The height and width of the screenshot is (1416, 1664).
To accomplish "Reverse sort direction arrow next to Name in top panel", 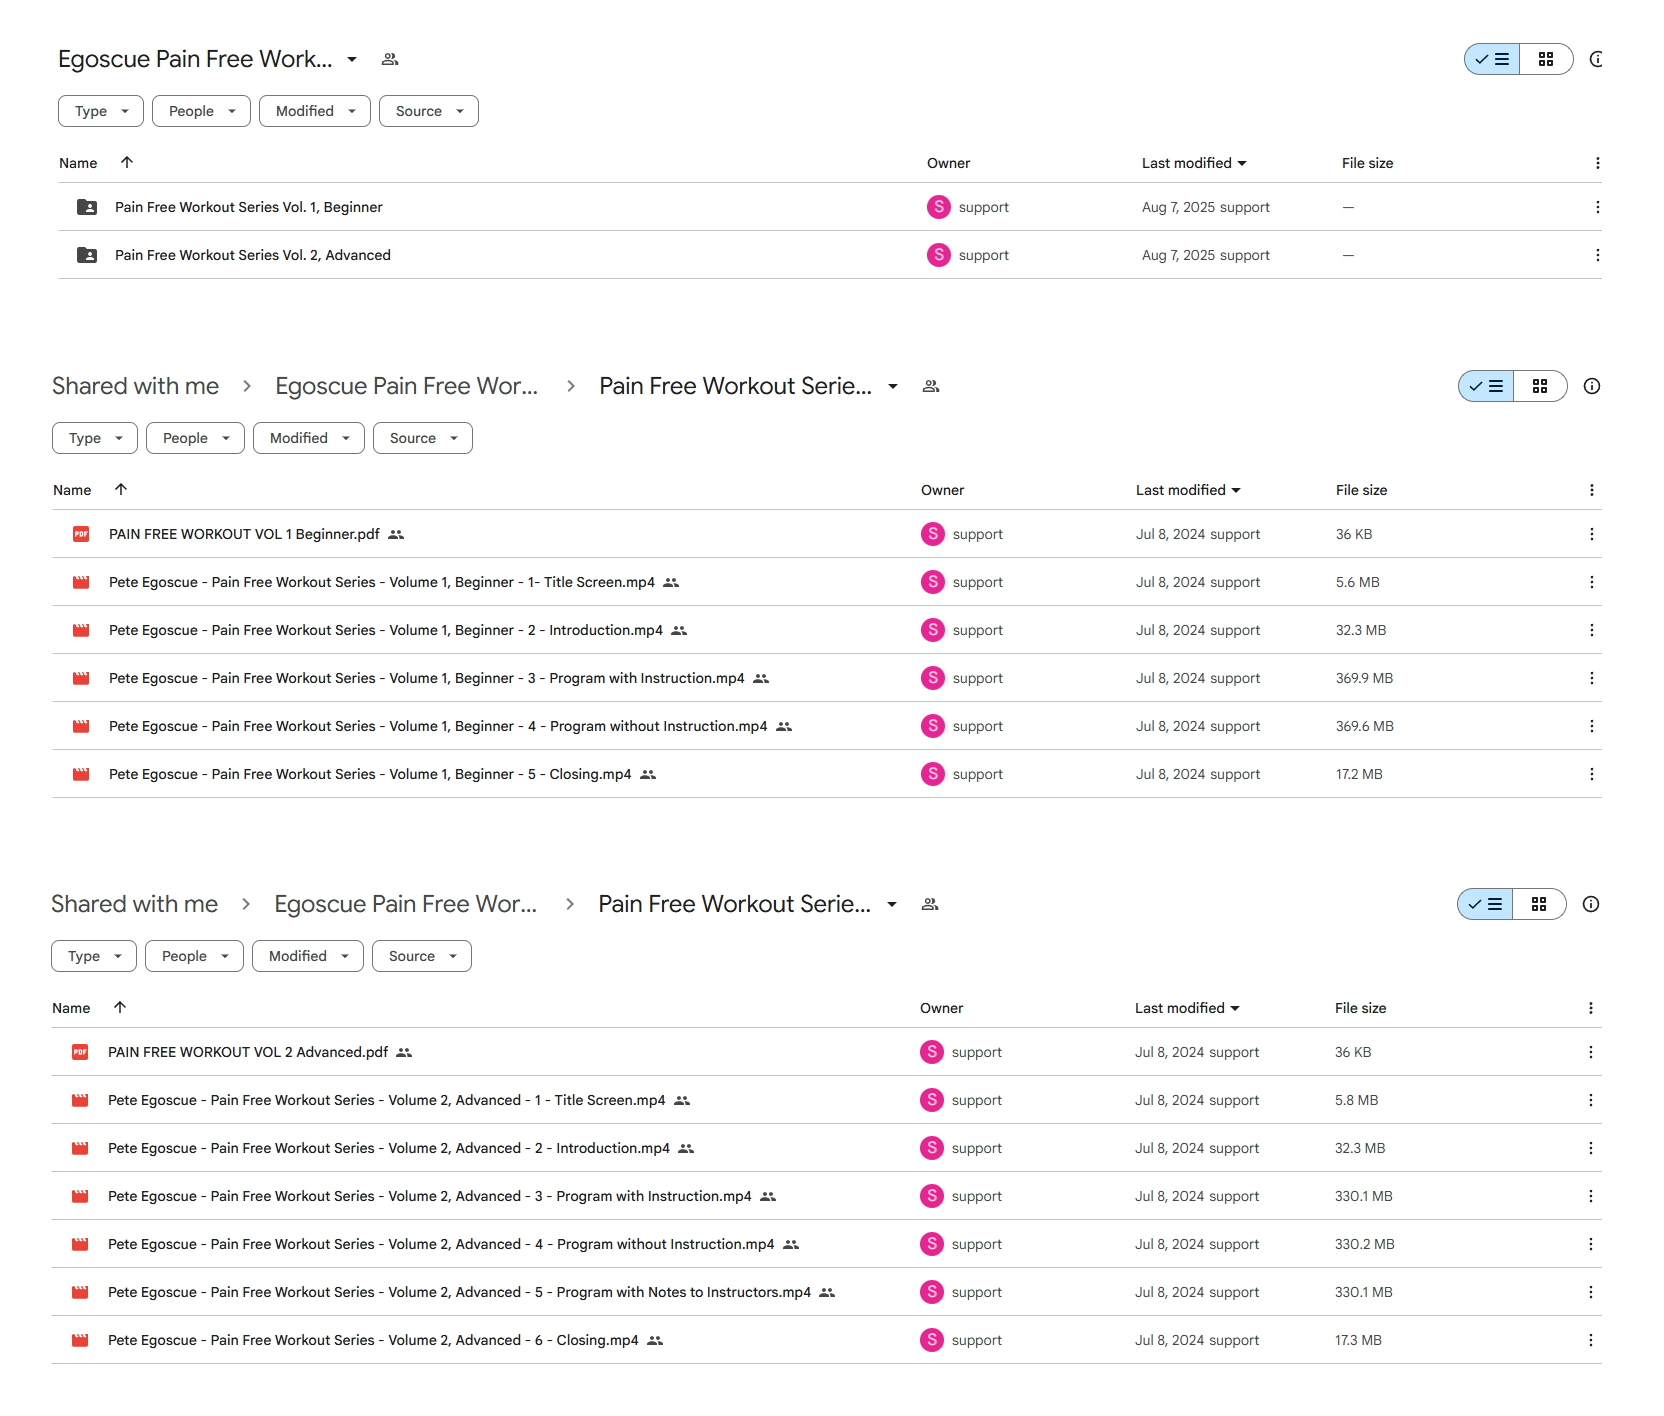I will click(127, 162).
